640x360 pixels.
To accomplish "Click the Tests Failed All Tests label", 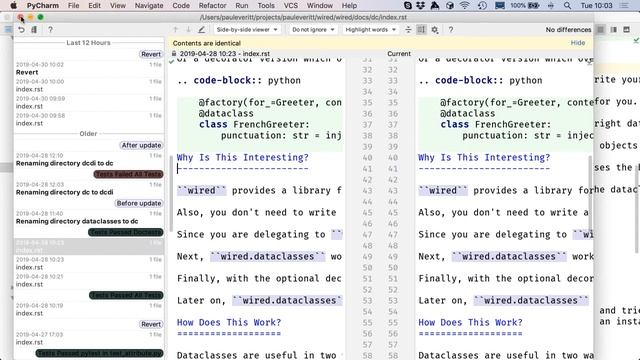I will click(128, 174).
